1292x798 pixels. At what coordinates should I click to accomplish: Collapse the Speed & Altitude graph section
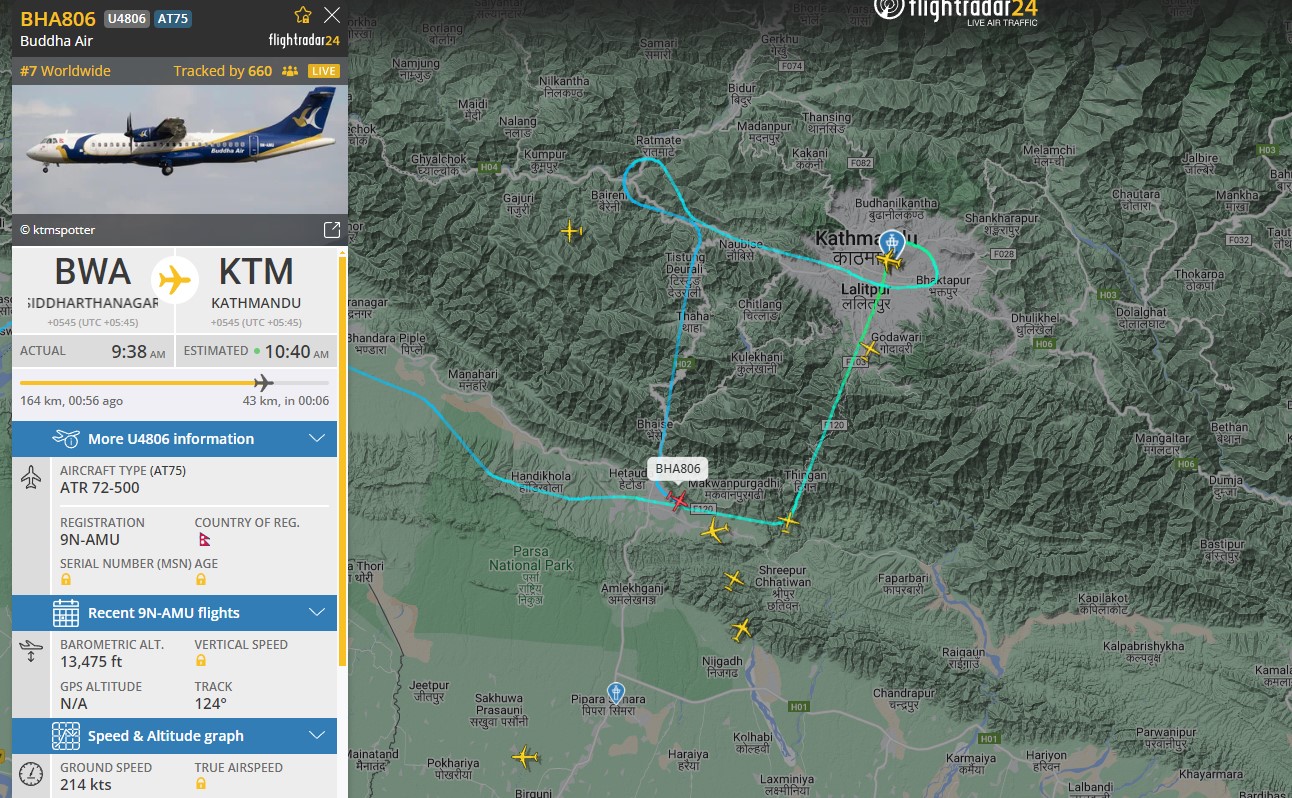[x=175, y=736]
